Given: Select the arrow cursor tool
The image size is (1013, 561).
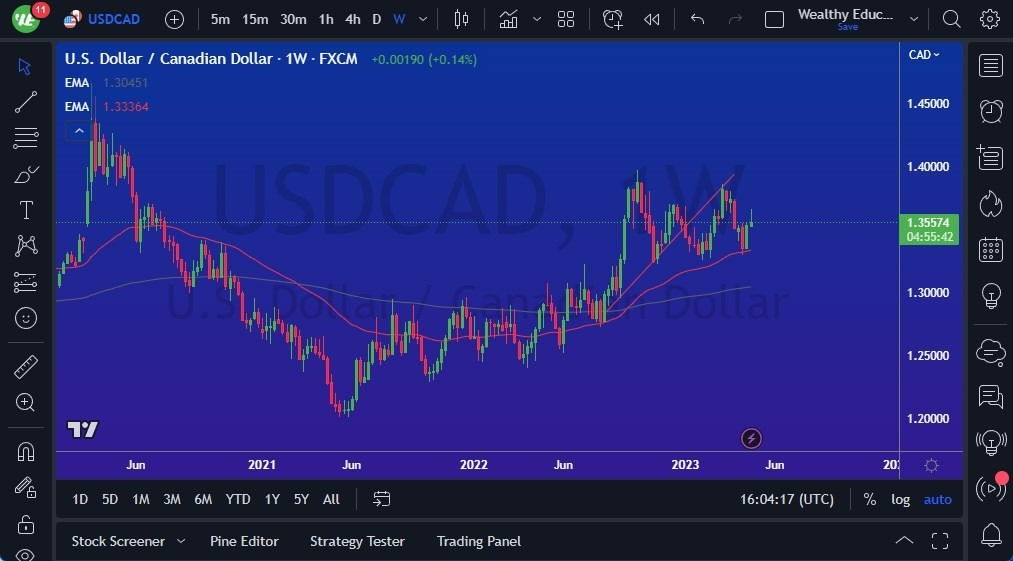Looking at the screenshot, I should (x=25, y=66).
